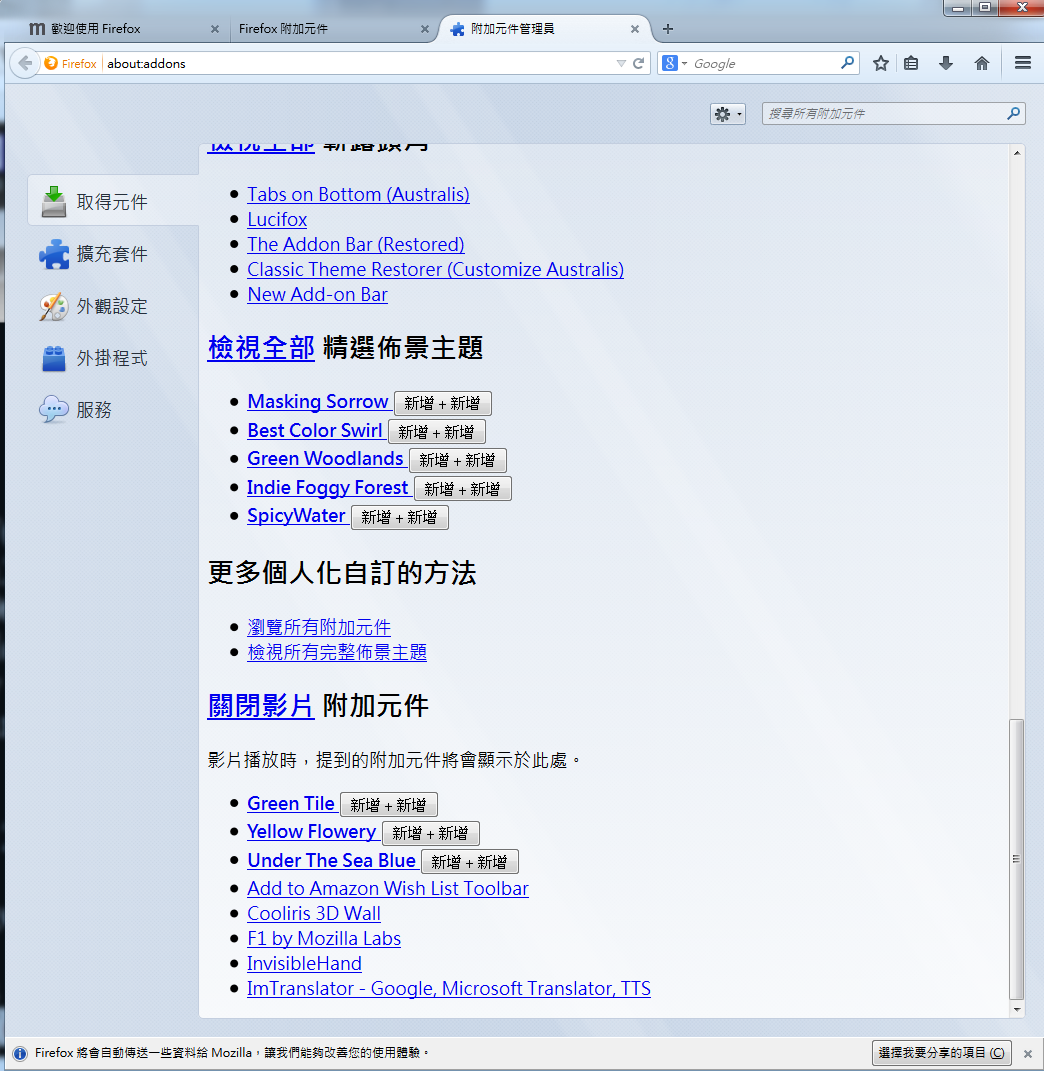Open Add to Amazon Wish List Toolbar link

388,889
